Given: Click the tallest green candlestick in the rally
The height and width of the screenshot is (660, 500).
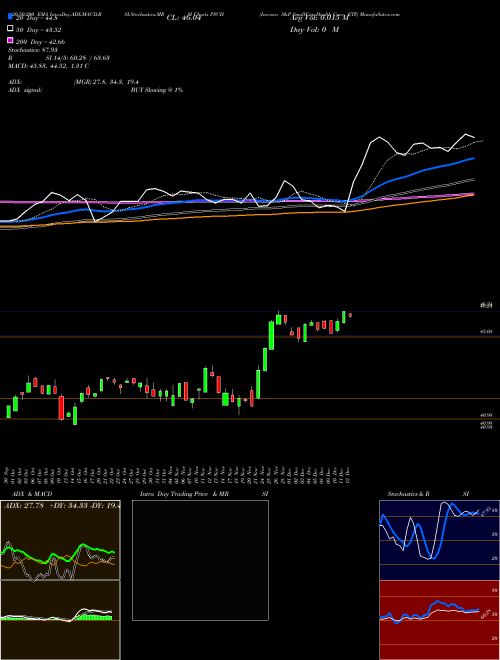Looking at the screenshot, I should tap(272, 335).
